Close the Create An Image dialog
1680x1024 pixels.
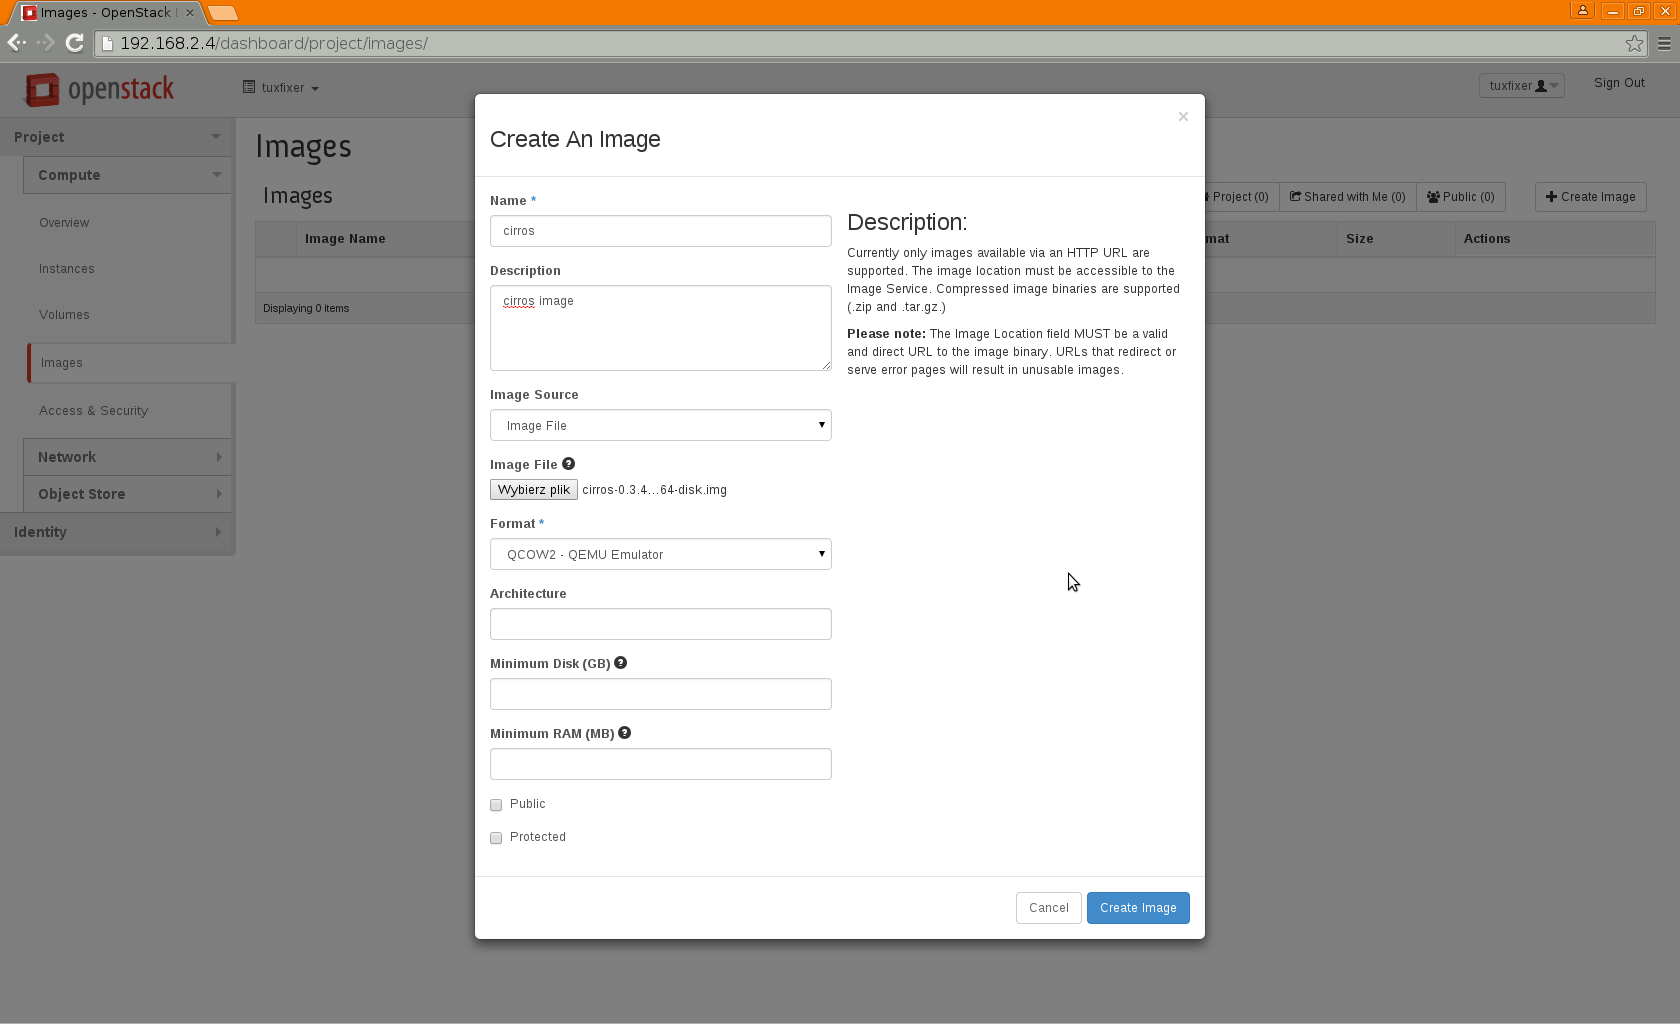click(1183, 117)
